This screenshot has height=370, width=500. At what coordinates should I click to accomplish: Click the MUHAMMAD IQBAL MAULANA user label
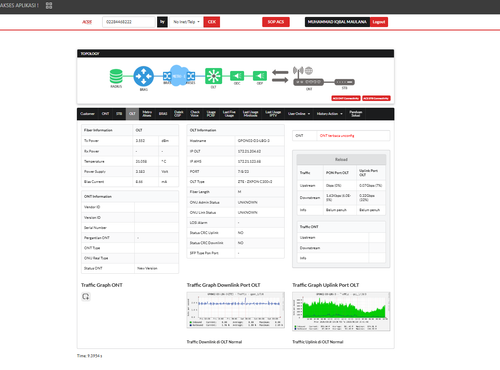tap(337, 22)
